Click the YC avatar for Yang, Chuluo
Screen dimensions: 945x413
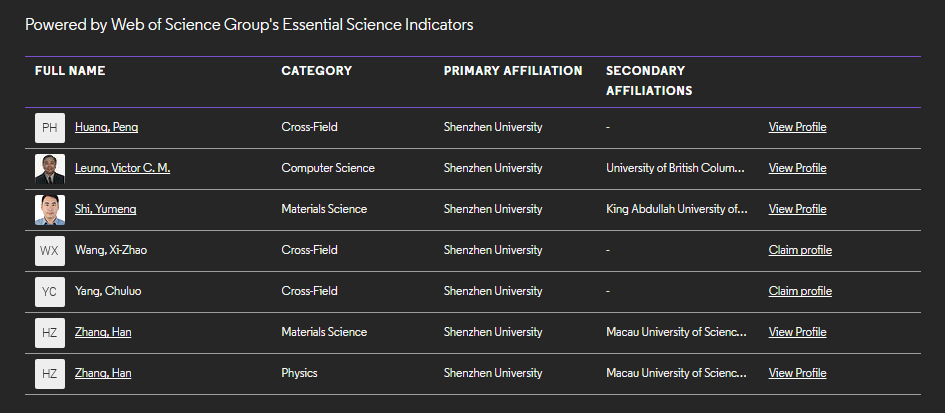[50, 292]
